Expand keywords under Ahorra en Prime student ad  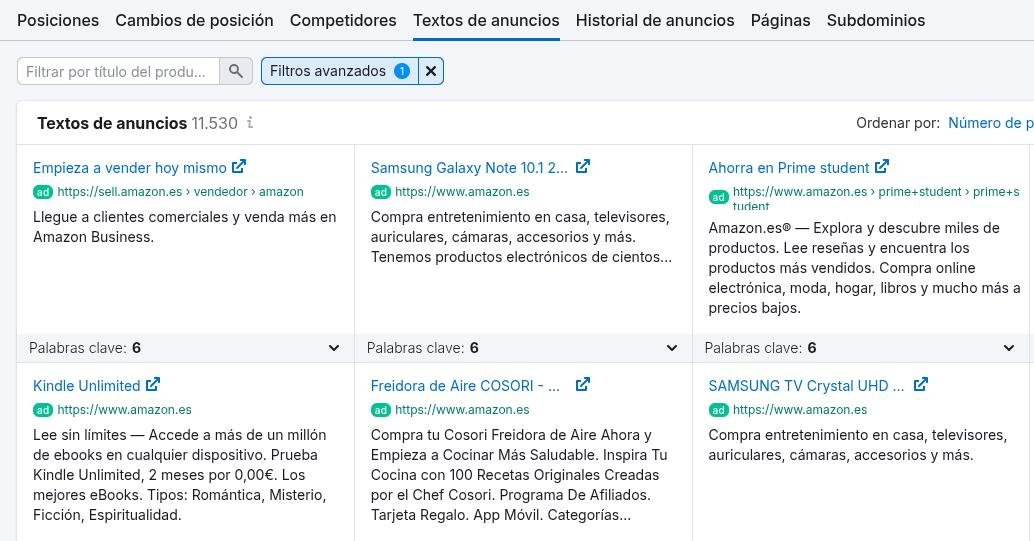point(1009,348)
